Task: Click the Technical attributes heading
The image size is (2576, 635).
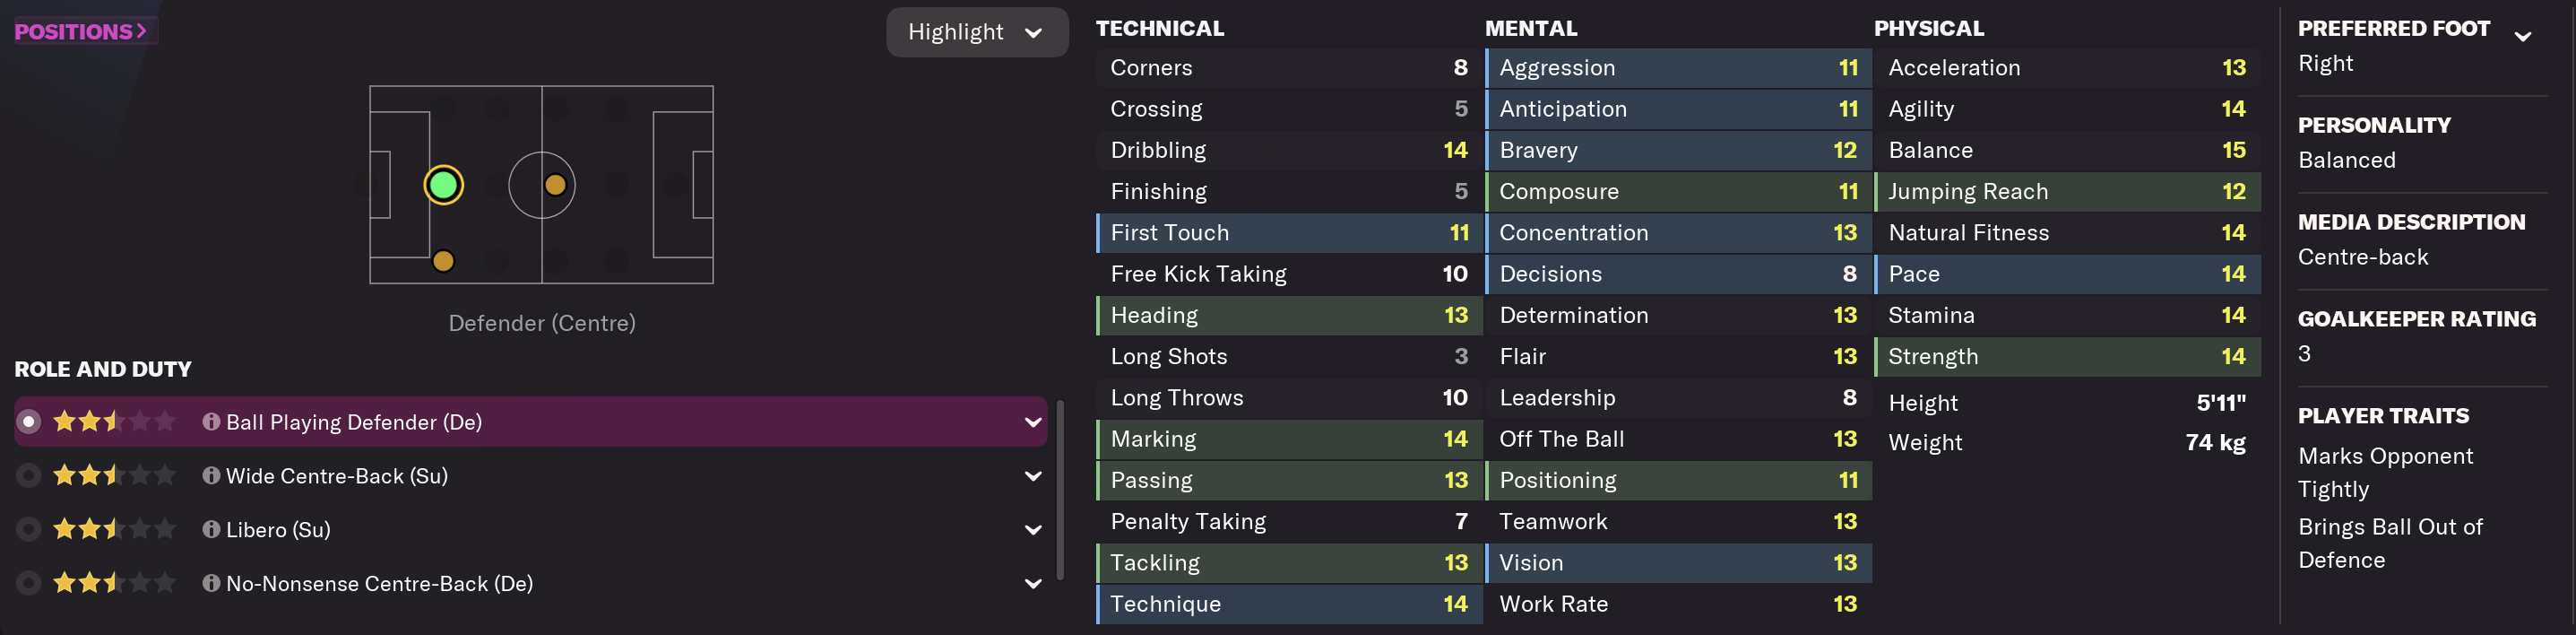Action: pos(1159,28)
